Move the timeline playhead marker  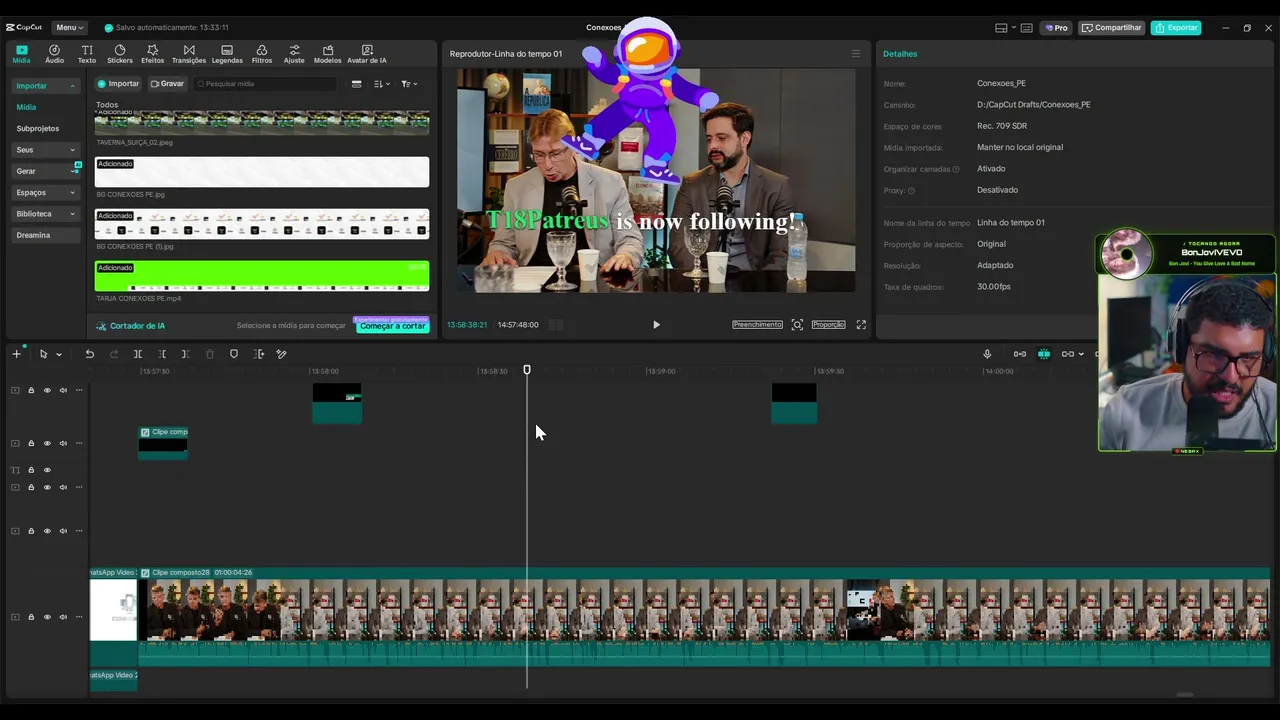tap(527, 370)
